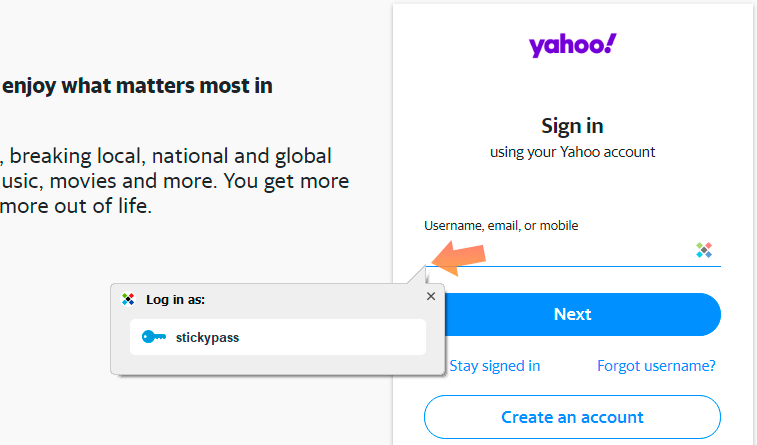
Task: Click the Username, email, or mobile label
Action: tap(501, 226)
